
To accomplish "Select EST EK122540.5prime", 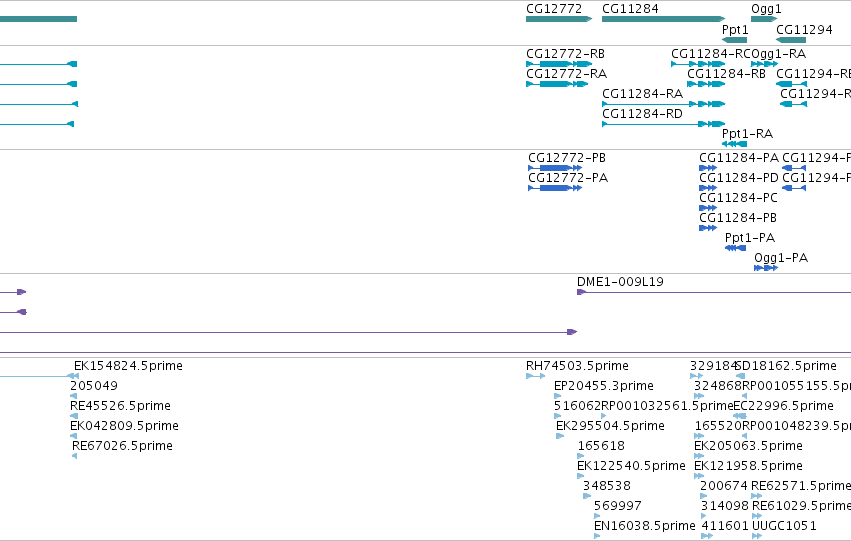I will (631, 466).
